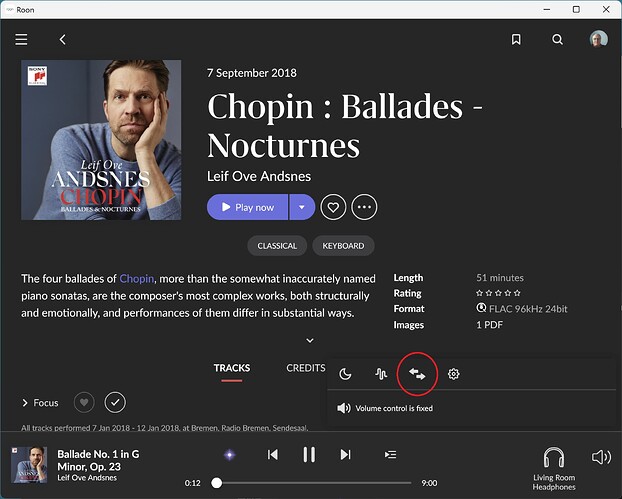
Task: Toggle the favorites heart filter
Action: pyautogui.click(x=84, y=403)
